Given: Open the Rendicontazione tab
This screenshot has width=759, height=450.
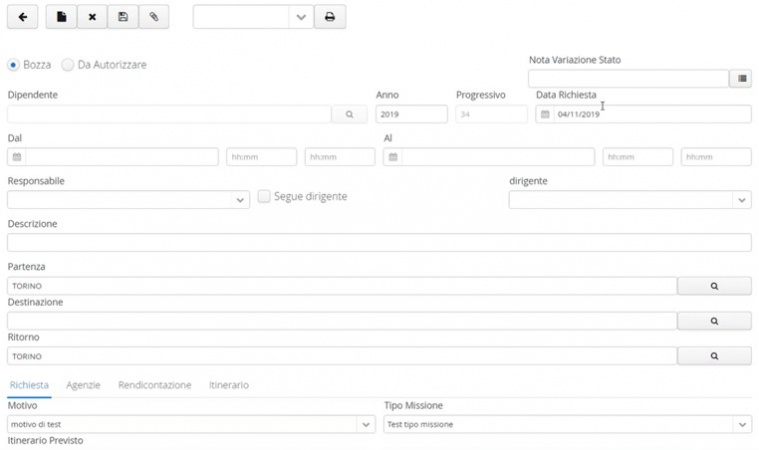Looking at the screenshot, I should [x=154, y=385].
